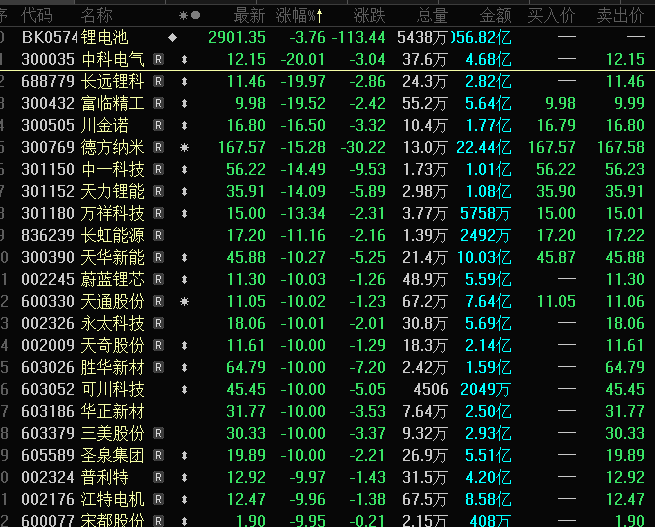655x527 pixels.
Task: Select stock name 天奇股份
Action: coord(113,345)
